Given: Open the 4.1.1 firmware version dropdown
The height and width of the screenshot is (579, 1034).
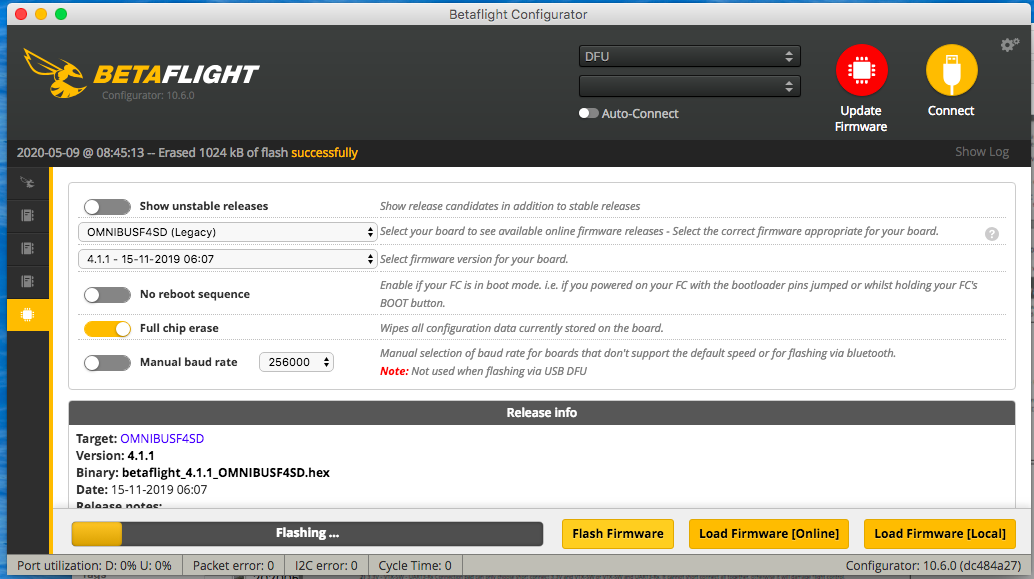Looking at the screenshot, I should point(228,259).
